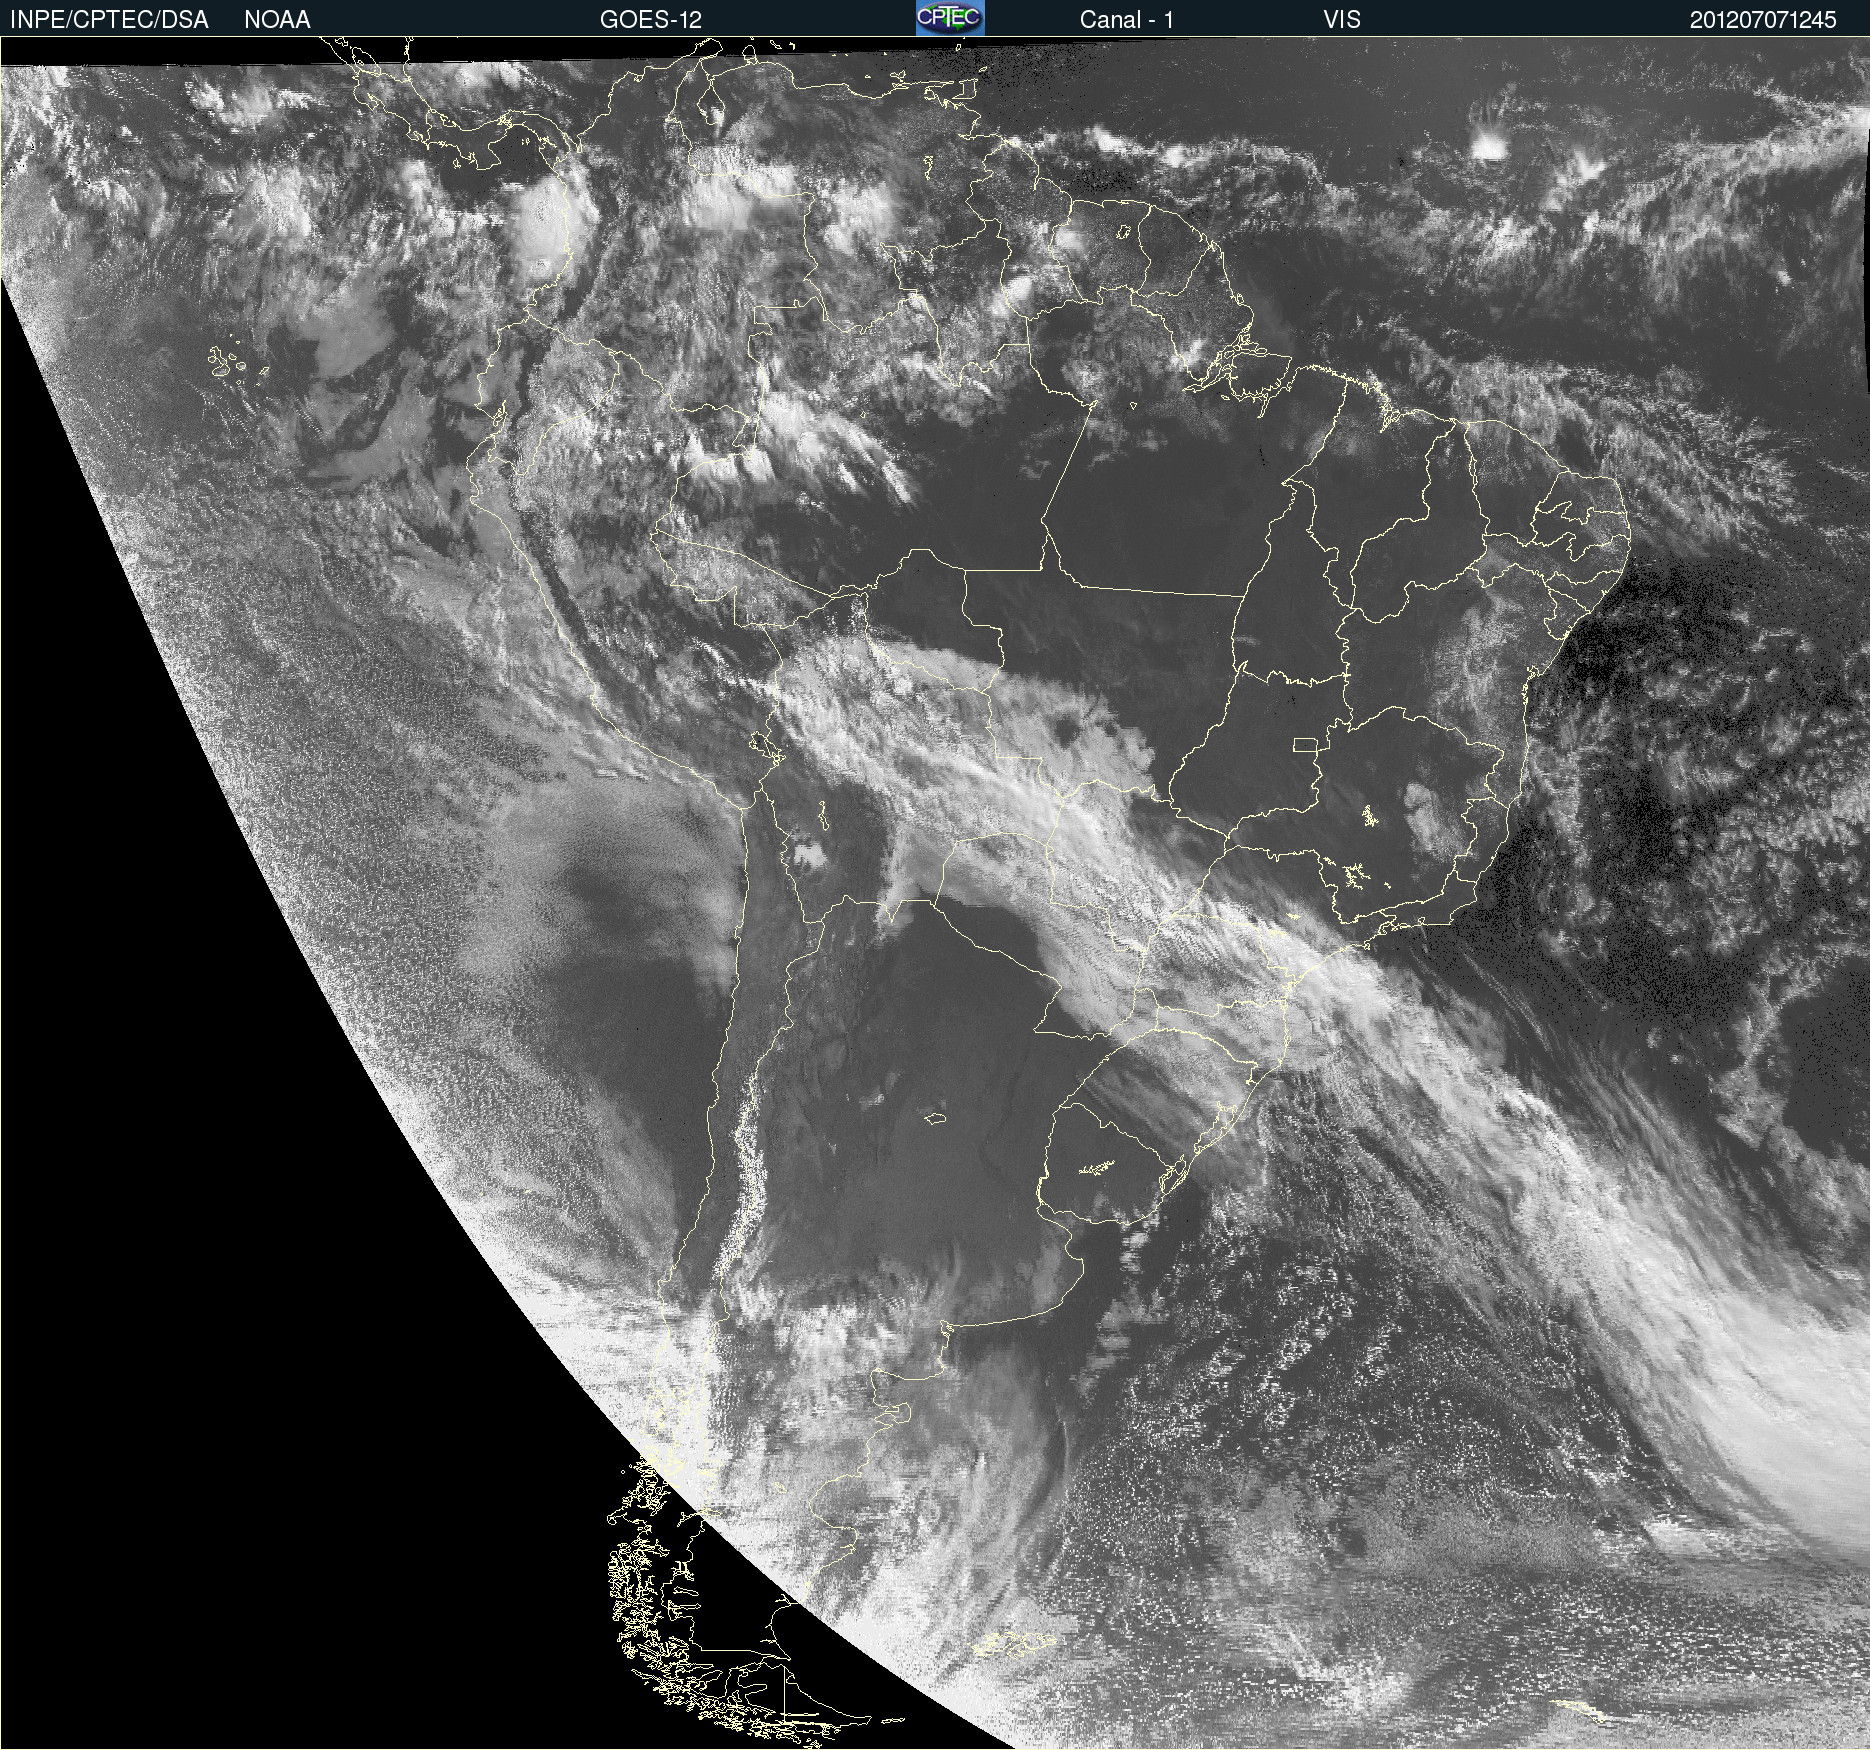1870x1750 pixels.
Task: Click the Canal - 1 label
Action: click(x=1127, y=20)
